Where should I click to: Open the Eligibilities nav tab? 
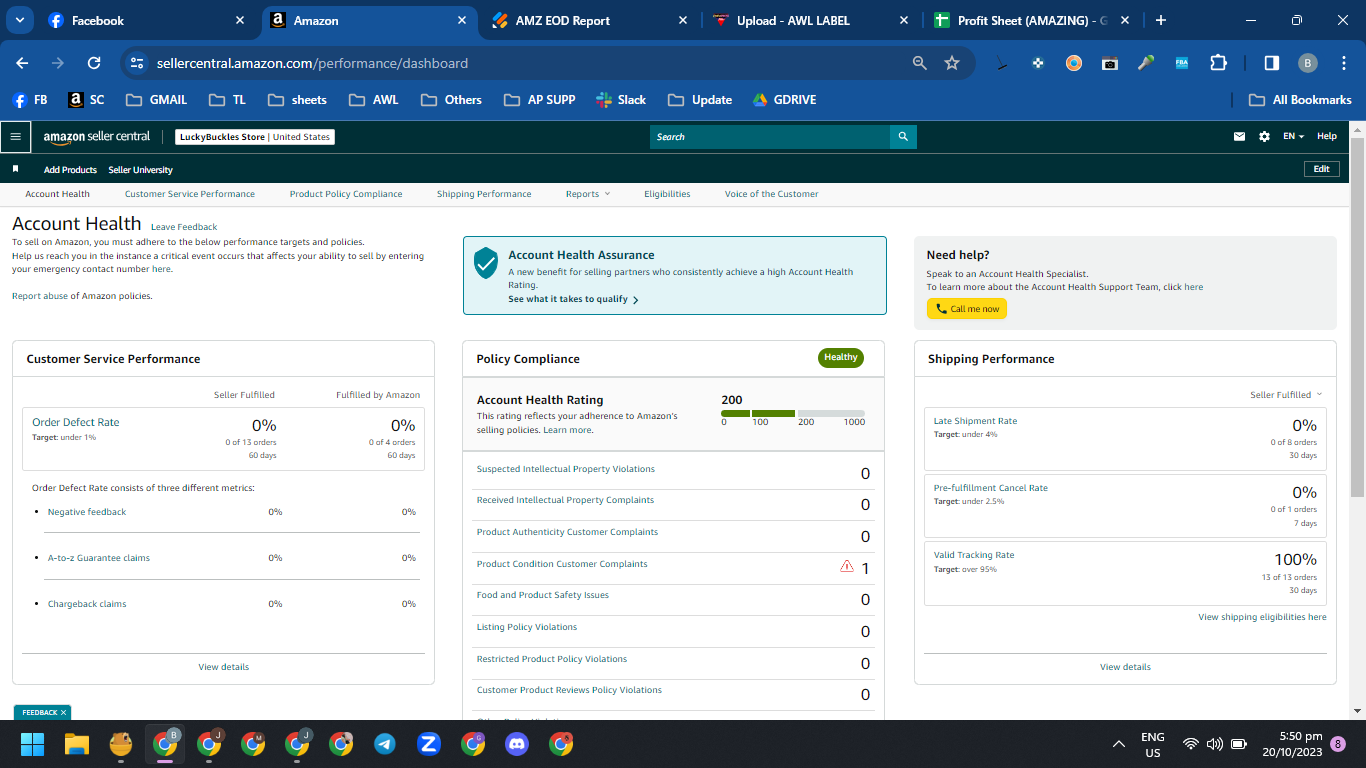[x=667, y=194]
